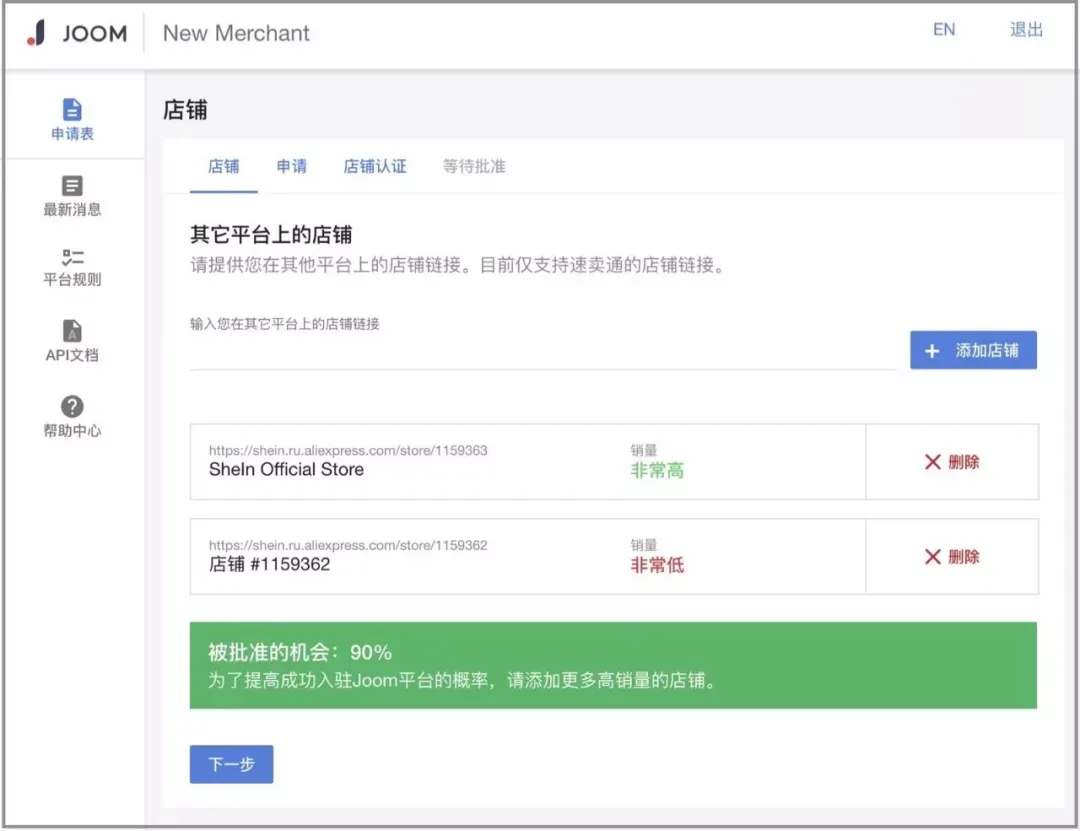
Task: Open the API文档 document icon
Action: [72, 331]
